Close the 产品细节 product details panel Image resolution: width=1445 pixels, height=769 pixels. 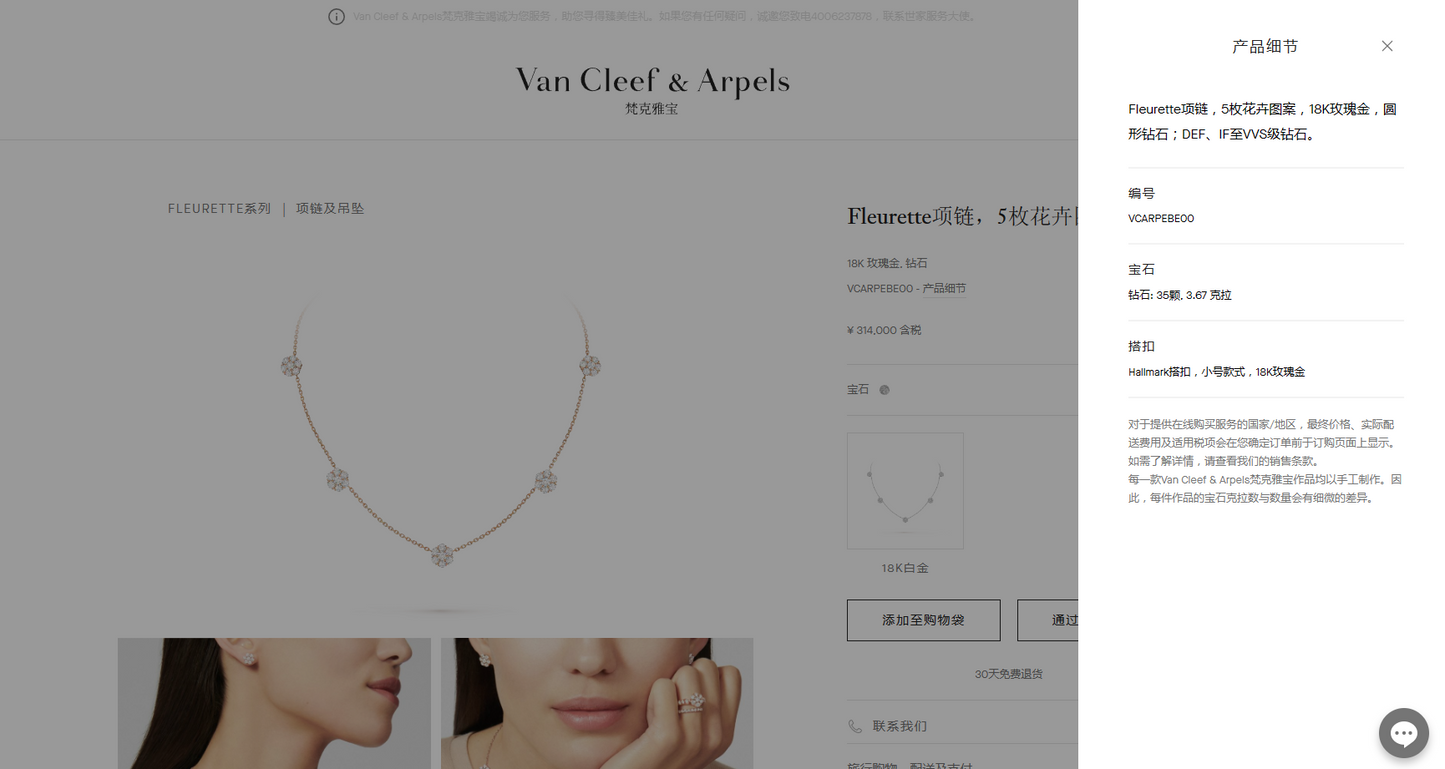pos(1387,46)
